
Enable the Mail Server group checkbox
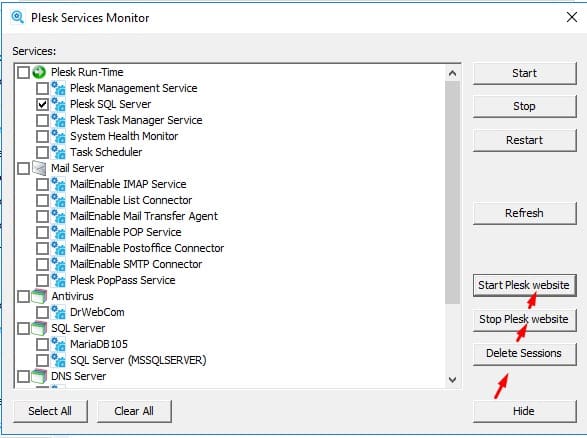point(23,168)
